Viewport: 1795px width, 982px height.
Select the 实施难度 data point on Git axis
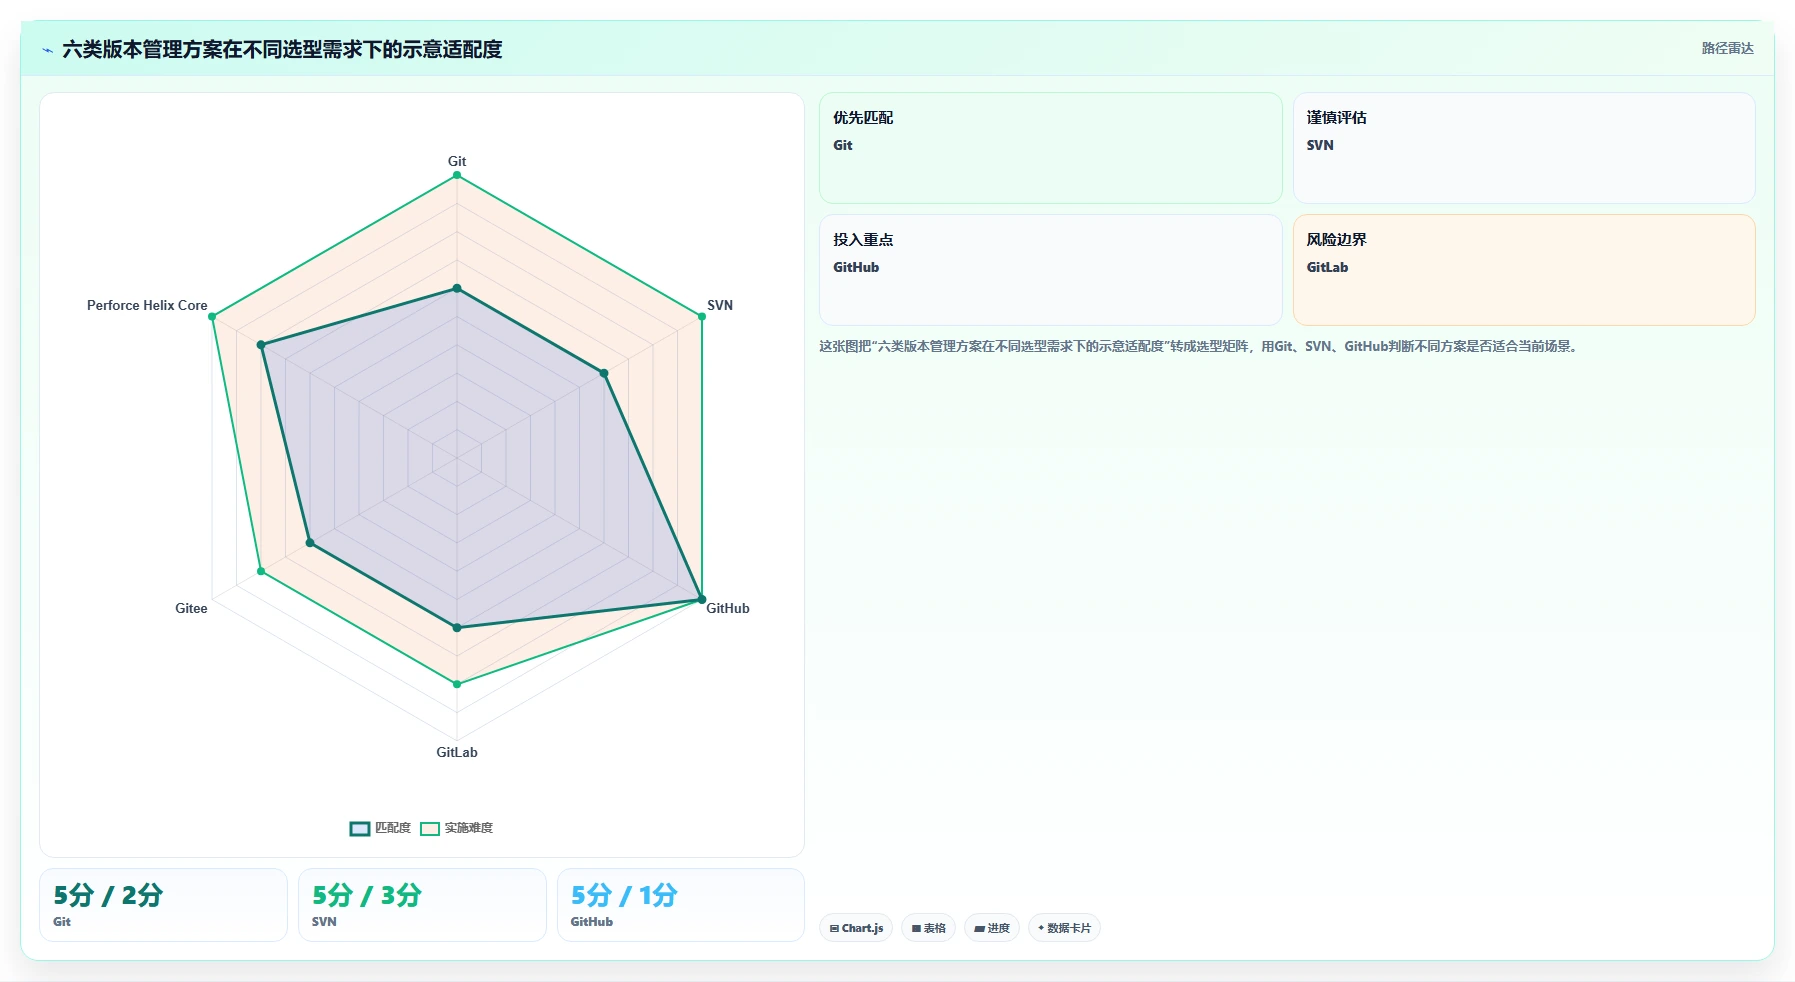pos(457,175)
